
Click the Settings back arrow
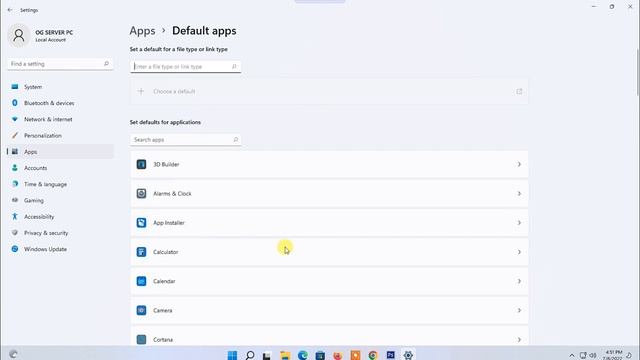(10, 10)
